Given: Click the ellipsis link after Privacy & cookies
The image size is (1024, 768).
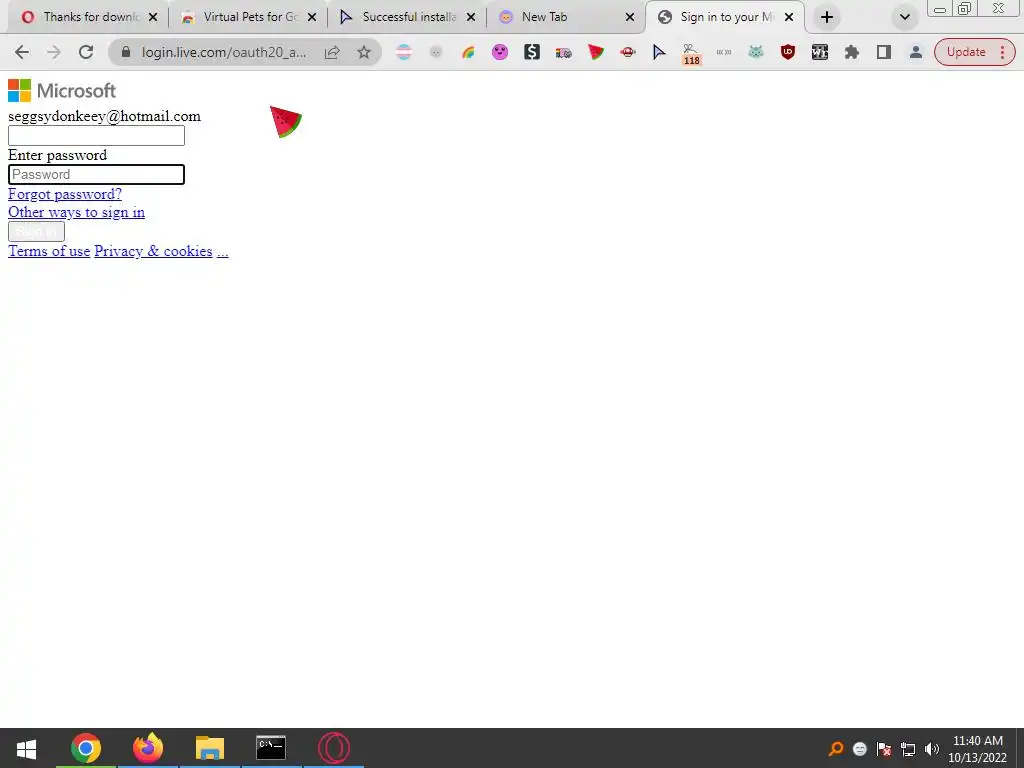Looking at the screenshot, I should click(x=223, y=251).
